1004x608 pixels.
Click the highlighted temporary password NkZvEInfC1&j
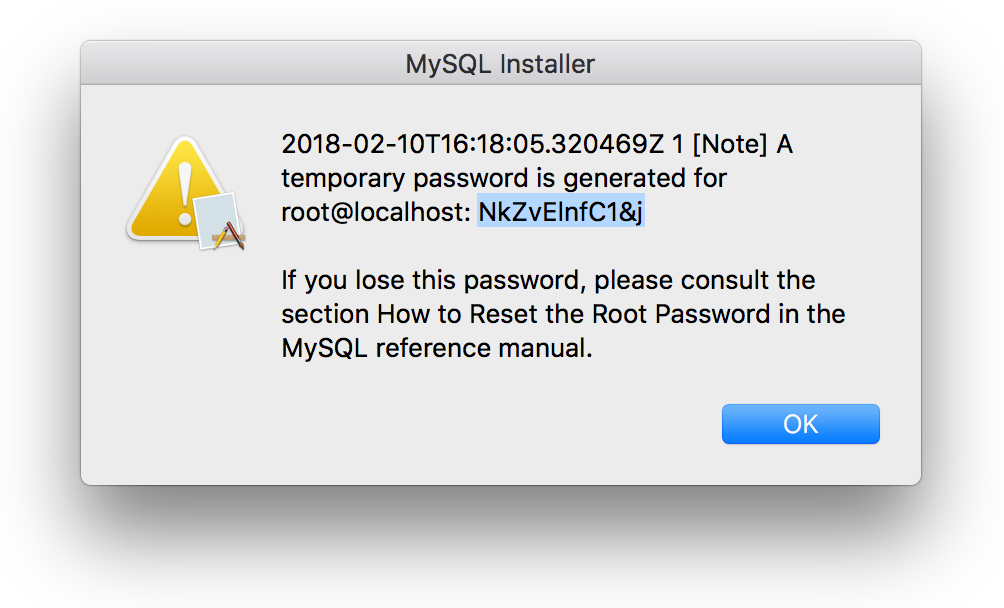click(x=561, y=213)
